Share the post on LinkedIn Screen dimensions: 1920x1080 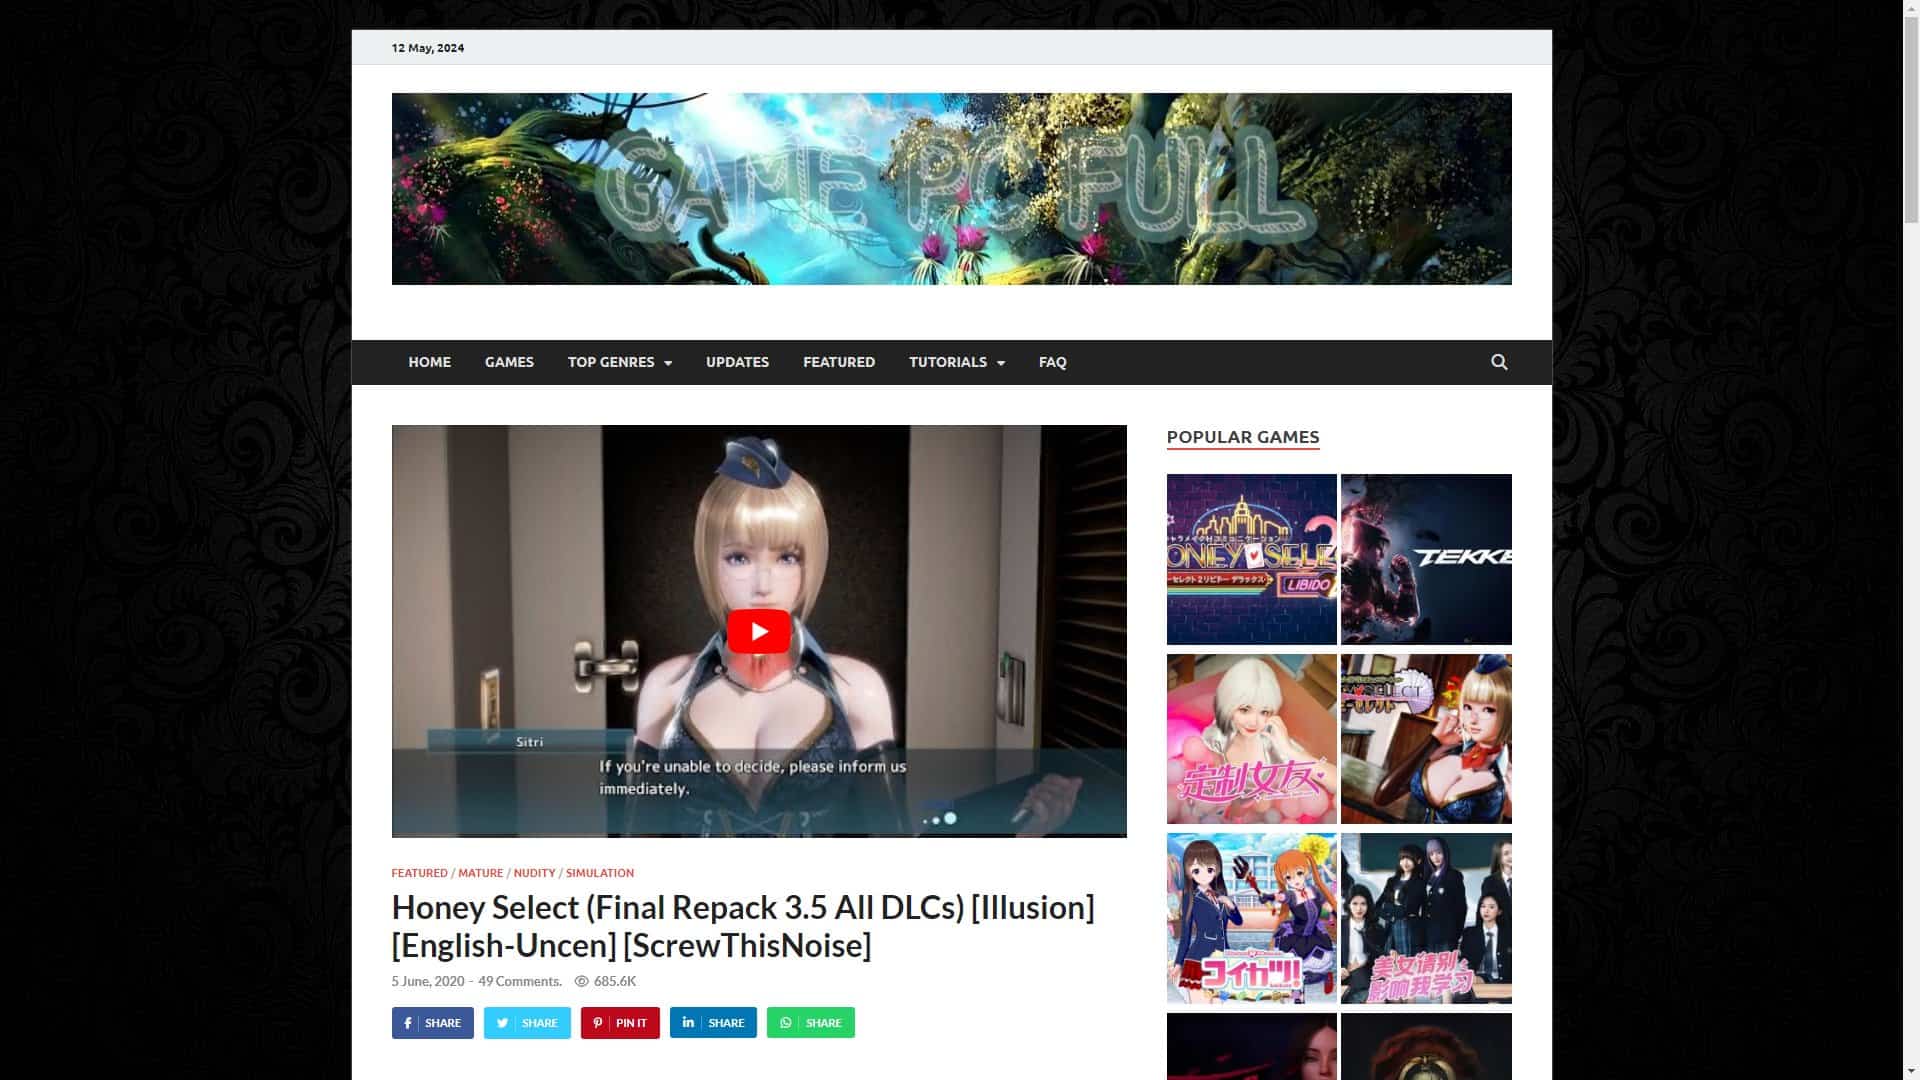pos(713,1023)
